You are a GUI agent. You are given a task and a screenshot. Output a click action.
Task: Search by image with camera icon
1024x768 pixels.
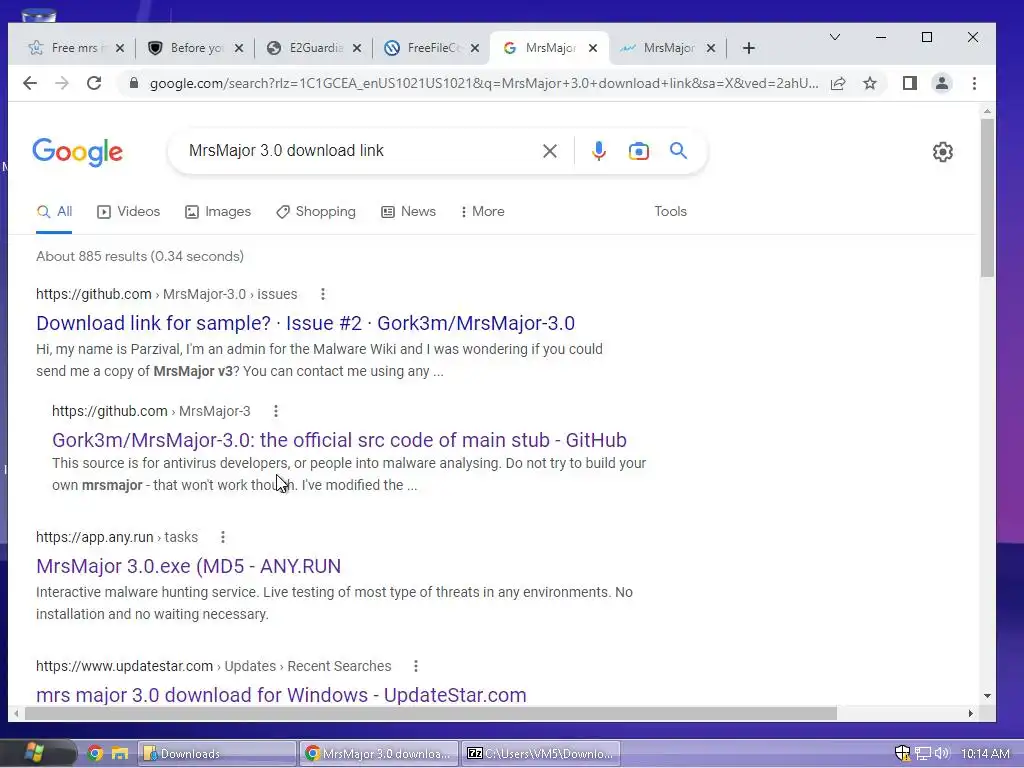639,152
